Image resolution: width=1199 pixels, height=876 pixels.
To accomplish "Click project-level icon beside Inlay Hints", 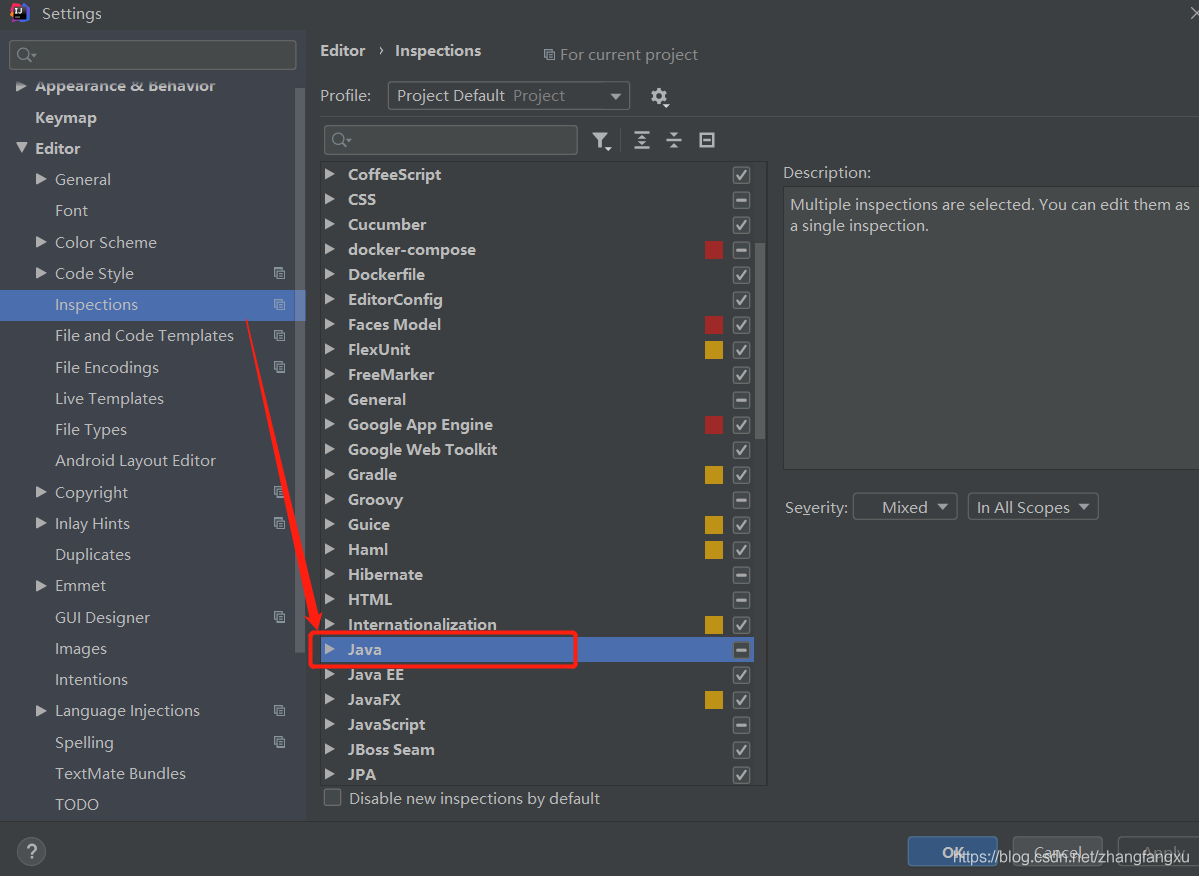I will coord(280,524).
